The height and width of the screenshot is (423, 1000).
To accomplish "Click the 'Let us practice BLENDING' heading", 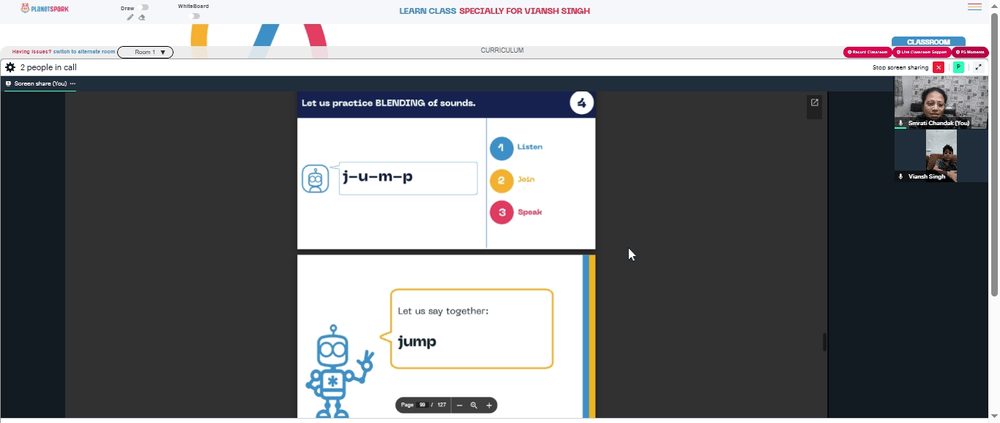I will coord(388,103).
